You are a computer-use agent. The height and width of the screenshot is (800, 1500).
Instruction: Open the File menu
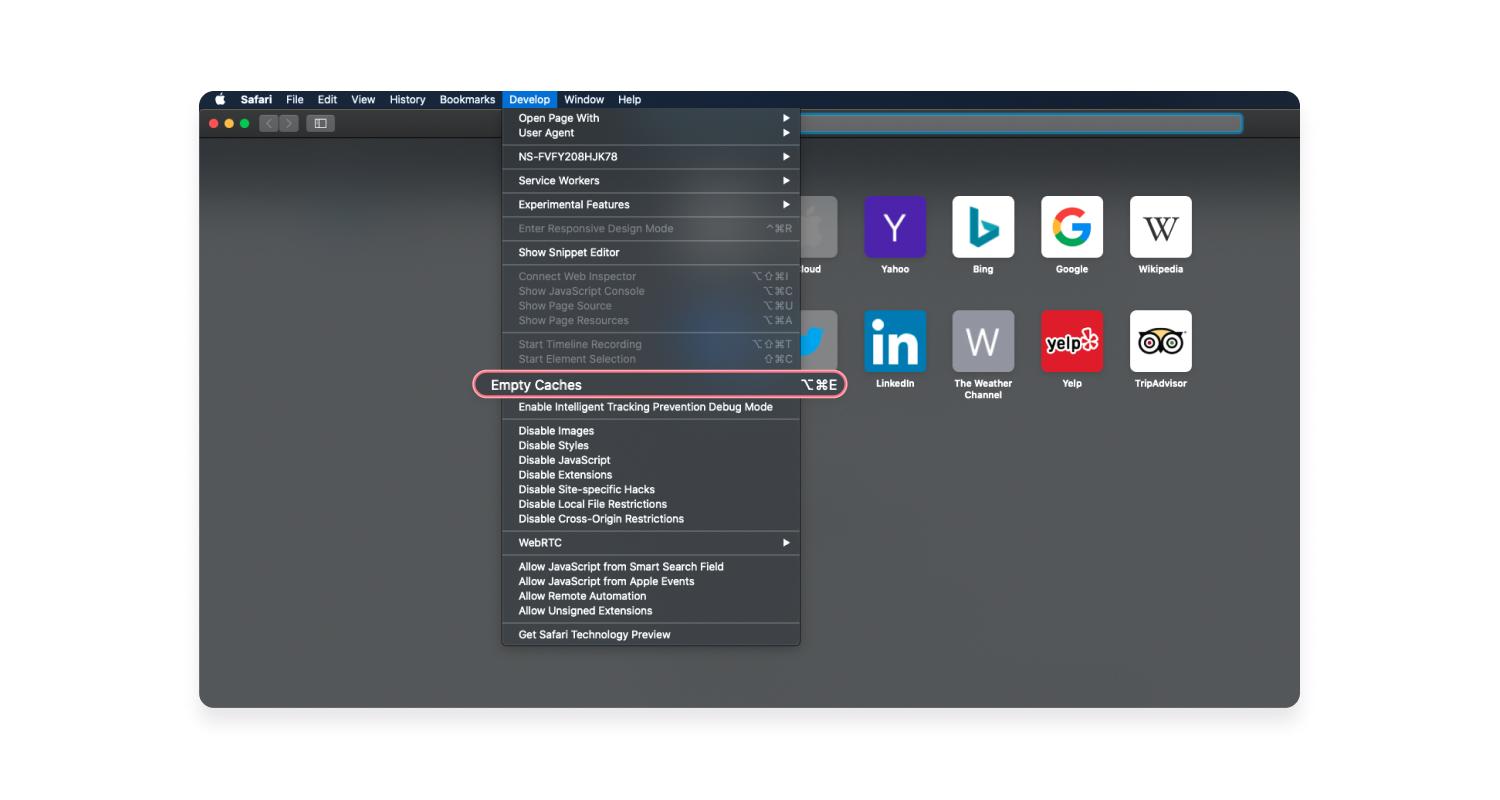(295, 99)
